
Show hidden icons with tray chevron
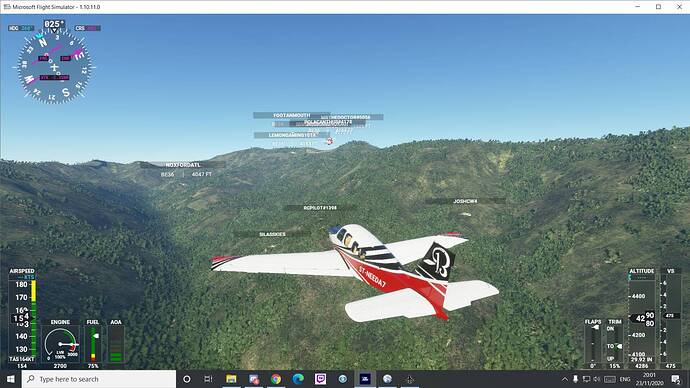click(x=565, y=379)
